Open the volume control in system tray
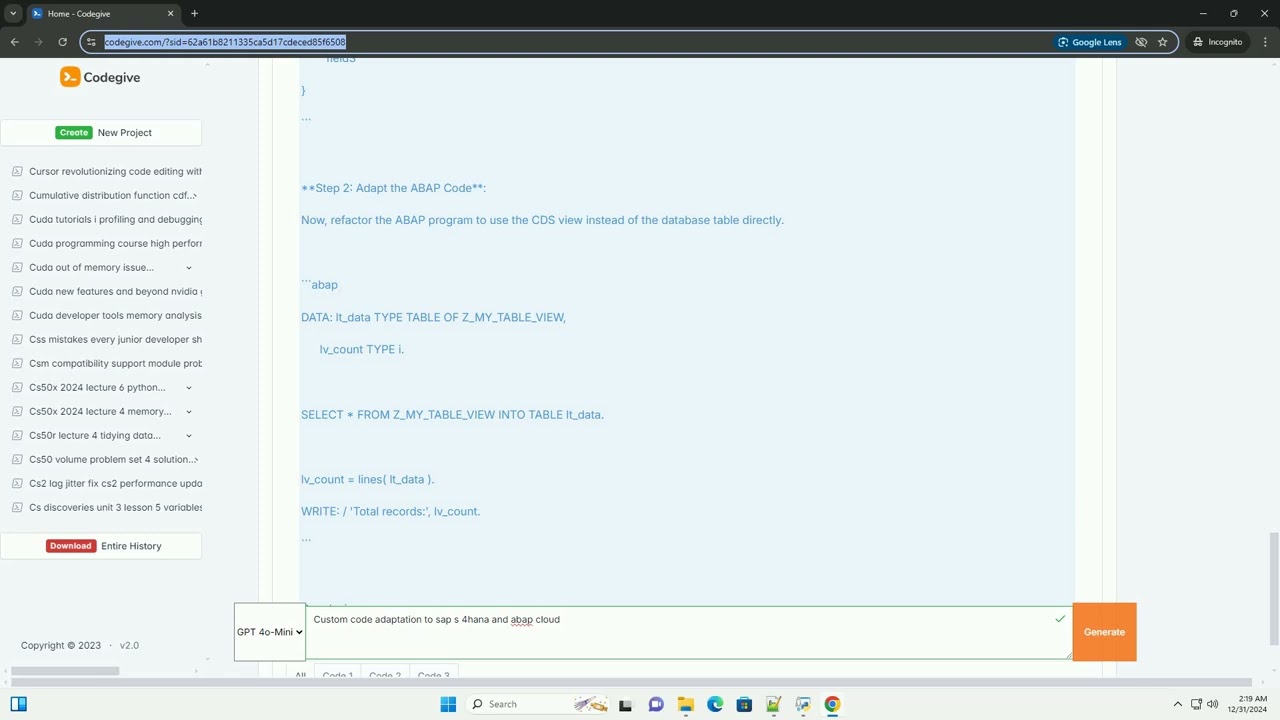 pos(1213,704)
